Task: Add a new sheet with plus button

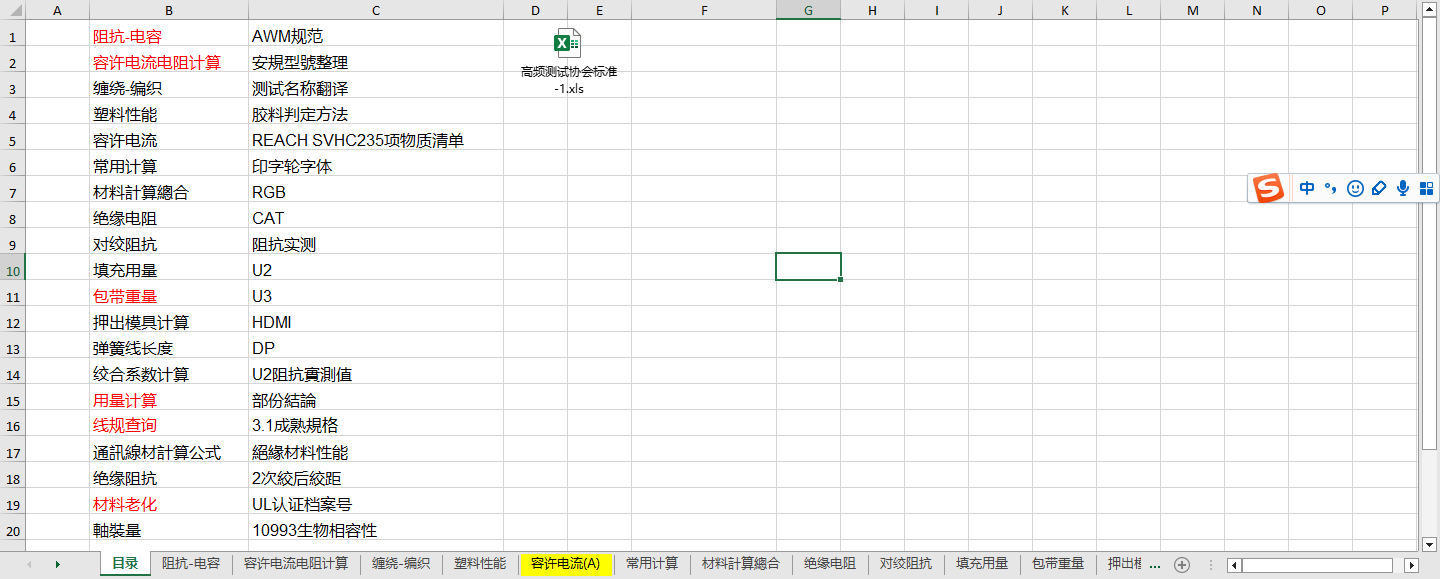Action: [1181, 565]
